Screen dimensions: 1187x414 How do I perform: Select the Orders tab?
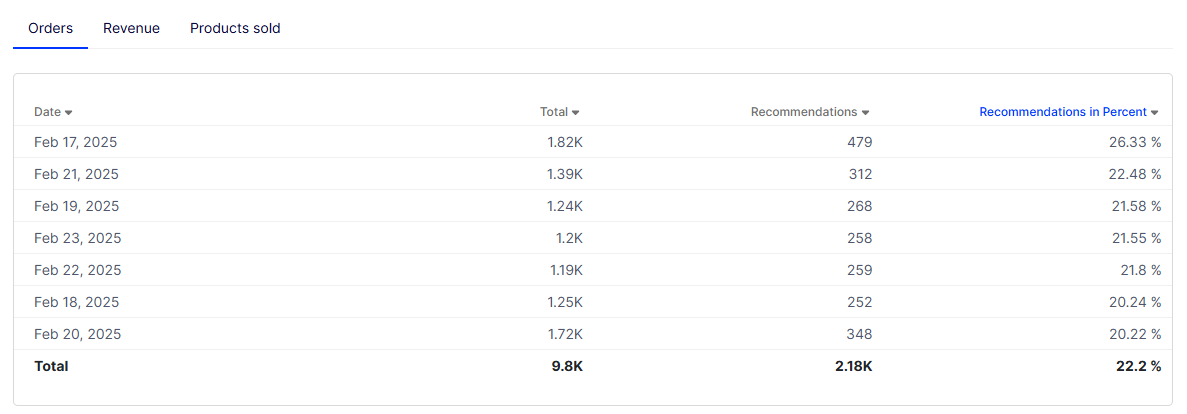[50, 29]
